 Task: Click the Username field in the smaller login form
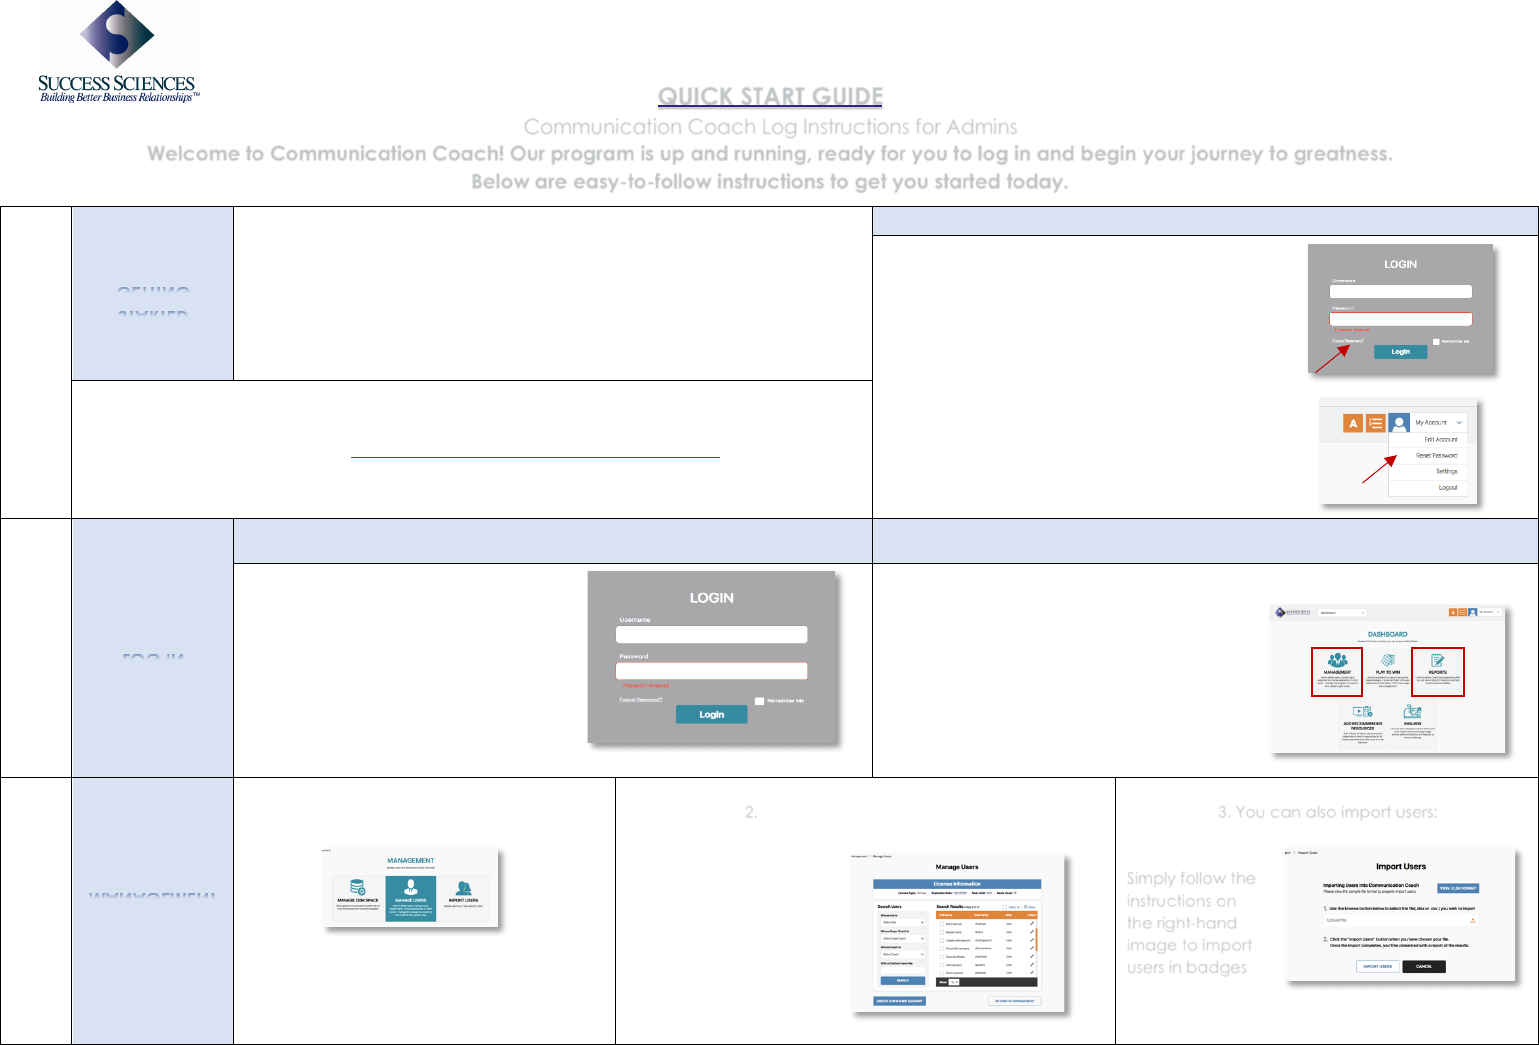click(x=1400, y=291)
